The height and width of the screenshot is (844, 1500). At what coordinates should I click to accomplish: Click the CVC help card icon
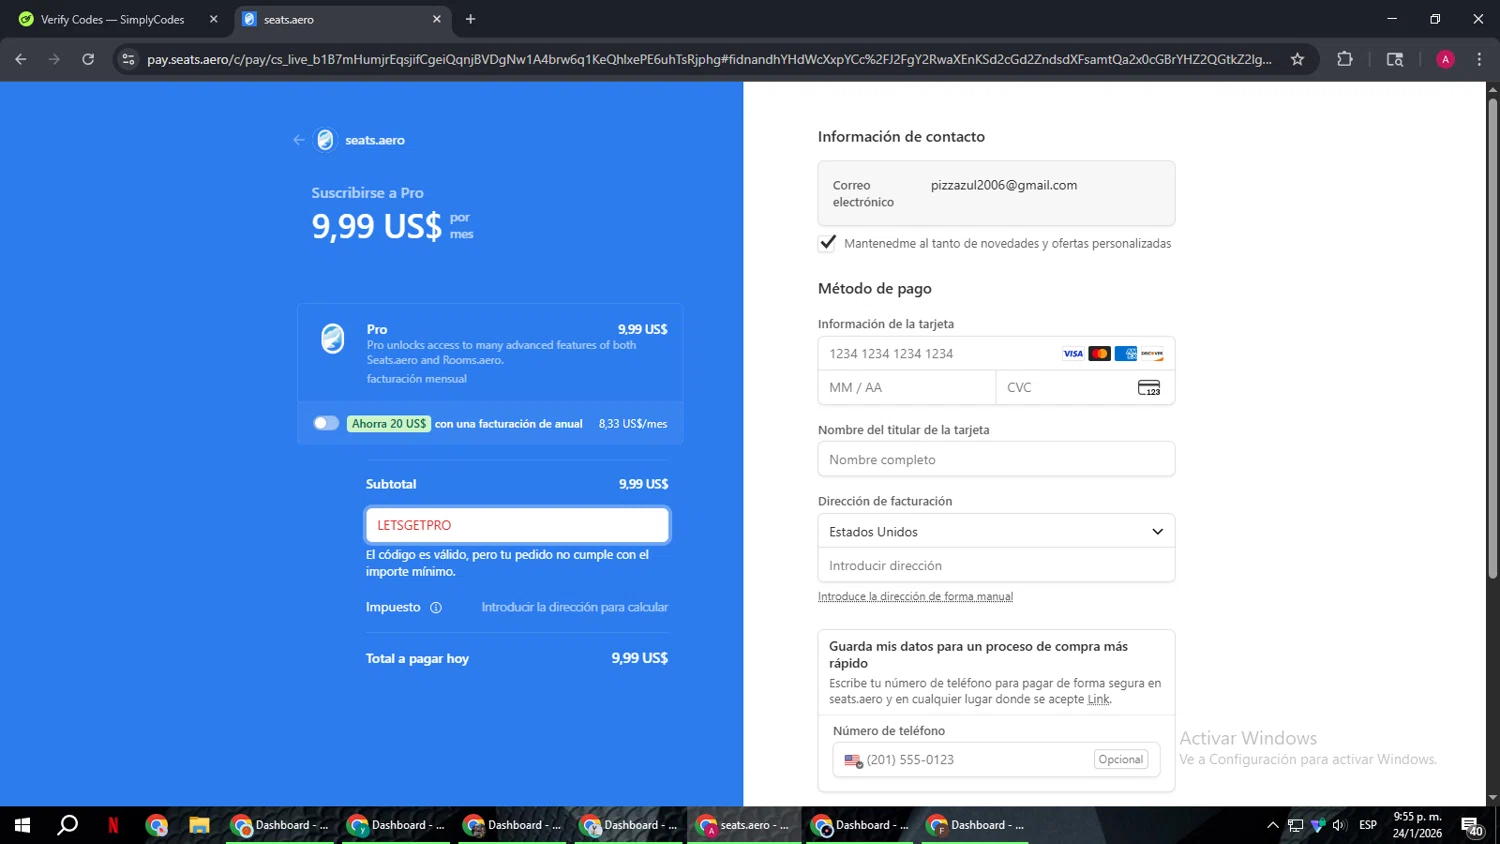1149,388
